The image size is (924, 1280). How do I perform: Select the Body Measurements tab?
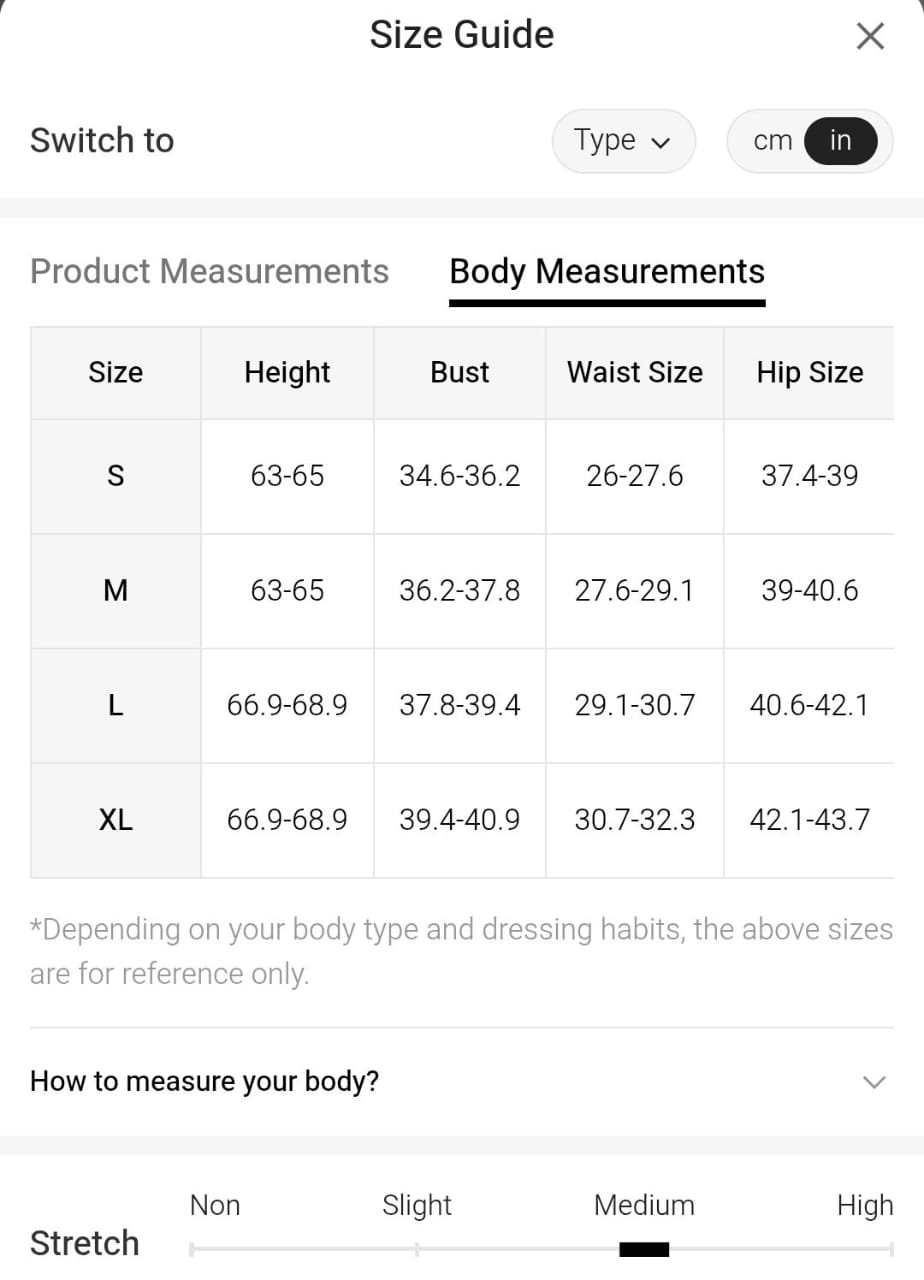coord(606,271)
